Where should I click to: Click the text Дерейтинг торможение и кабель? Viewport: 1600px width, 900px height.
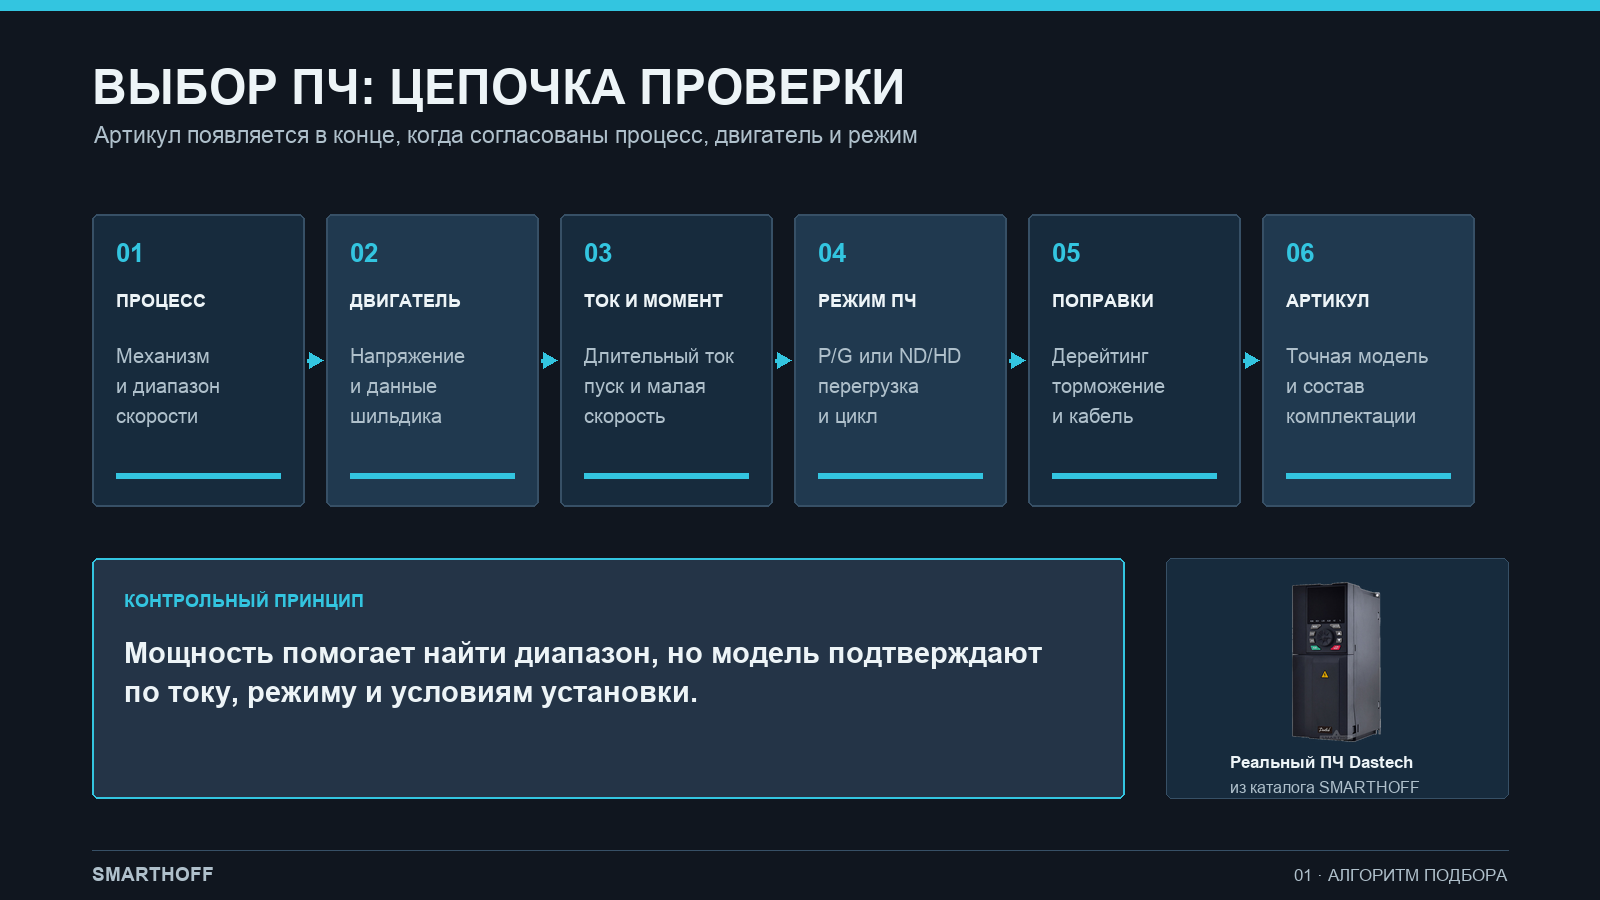[1108, 386]
